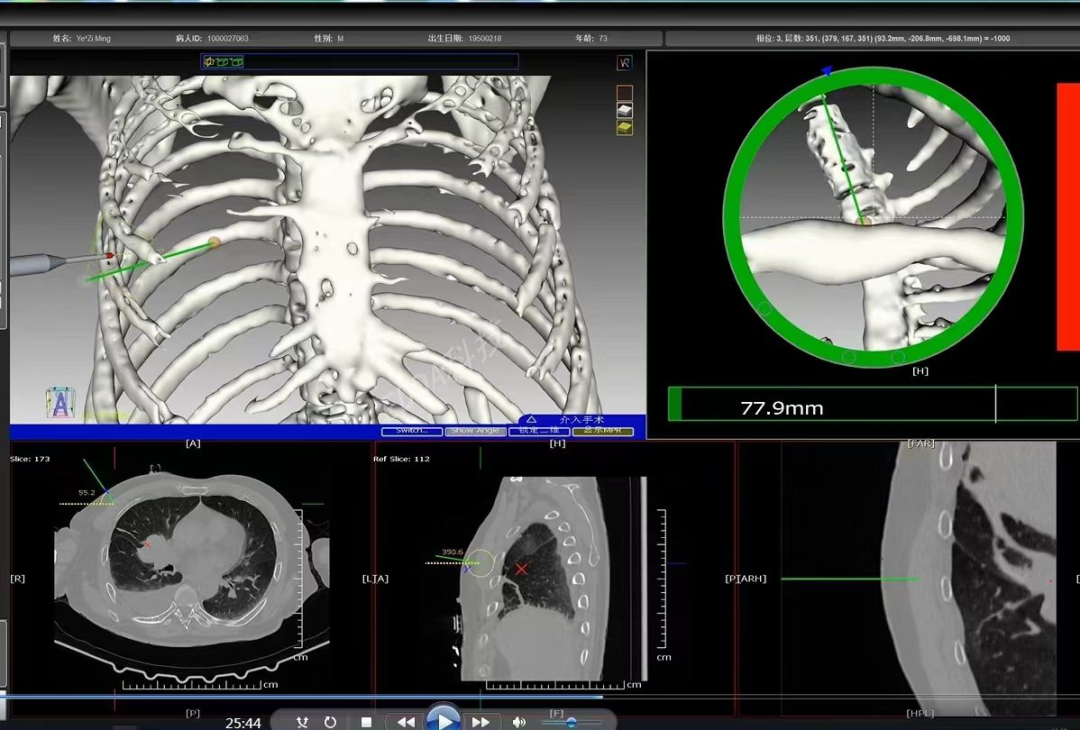
Task: Collapse the 介入手术 panel triangle
Action: pyautogui.click(x=531, y=419)
